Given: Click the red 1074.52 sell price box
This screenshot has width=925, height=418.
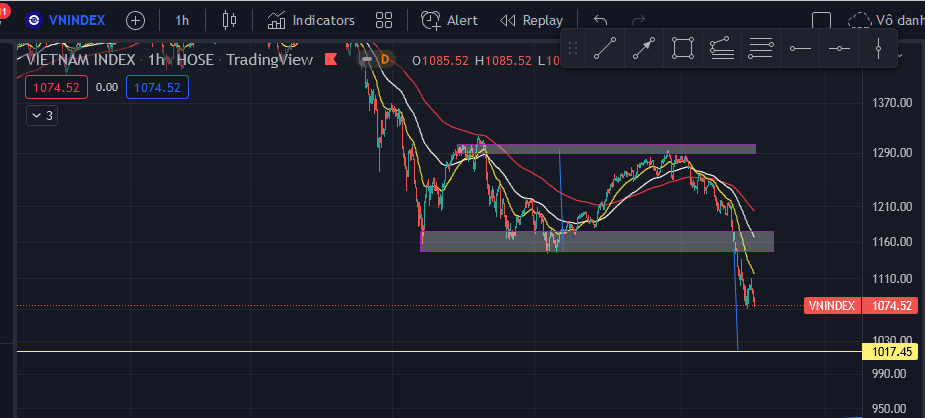Looking at the screenshot, I should (57, 87).
